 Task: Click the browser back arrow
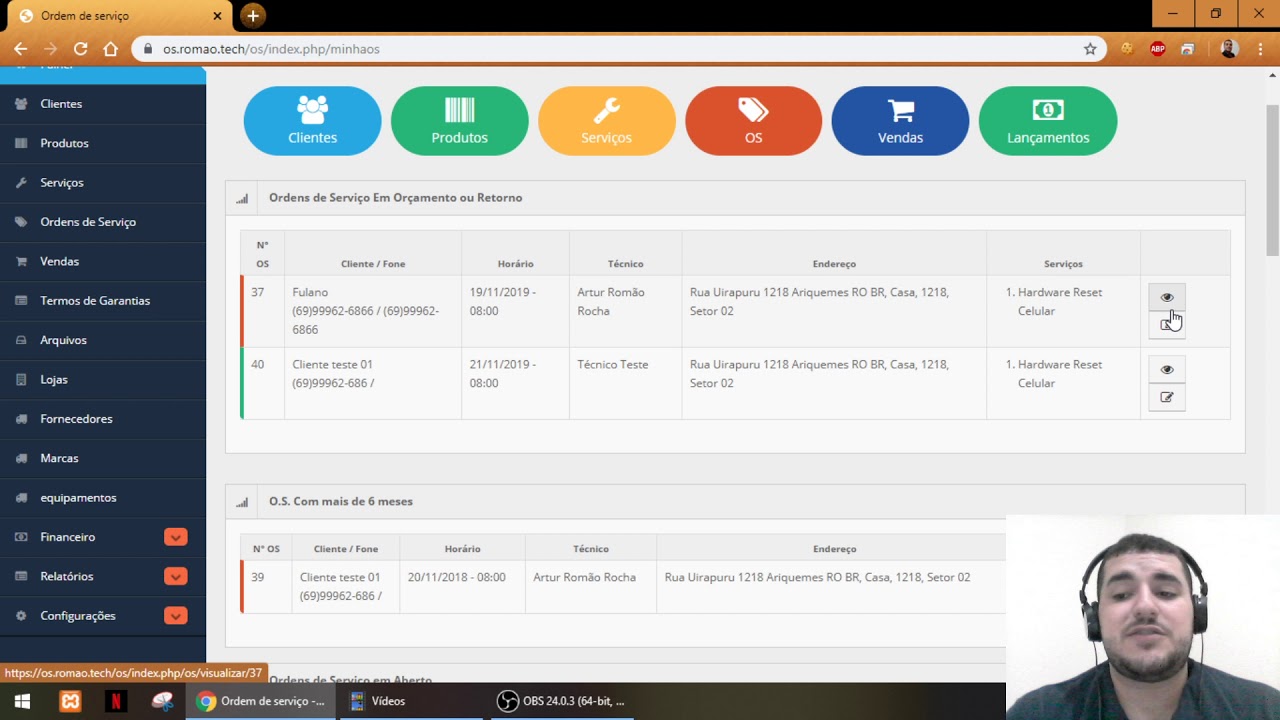coord(20,49)
